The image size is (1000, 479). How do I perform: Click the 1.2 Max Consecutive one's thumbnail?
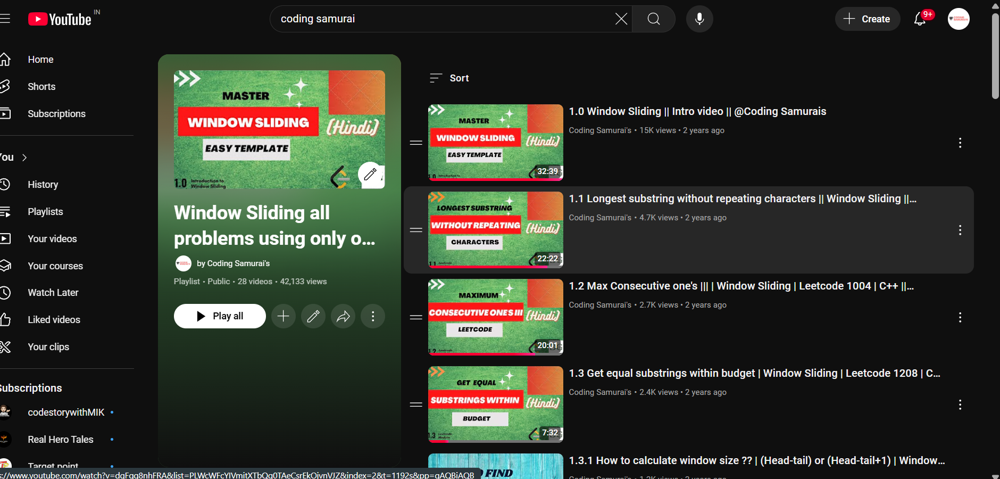click(495, 317)
